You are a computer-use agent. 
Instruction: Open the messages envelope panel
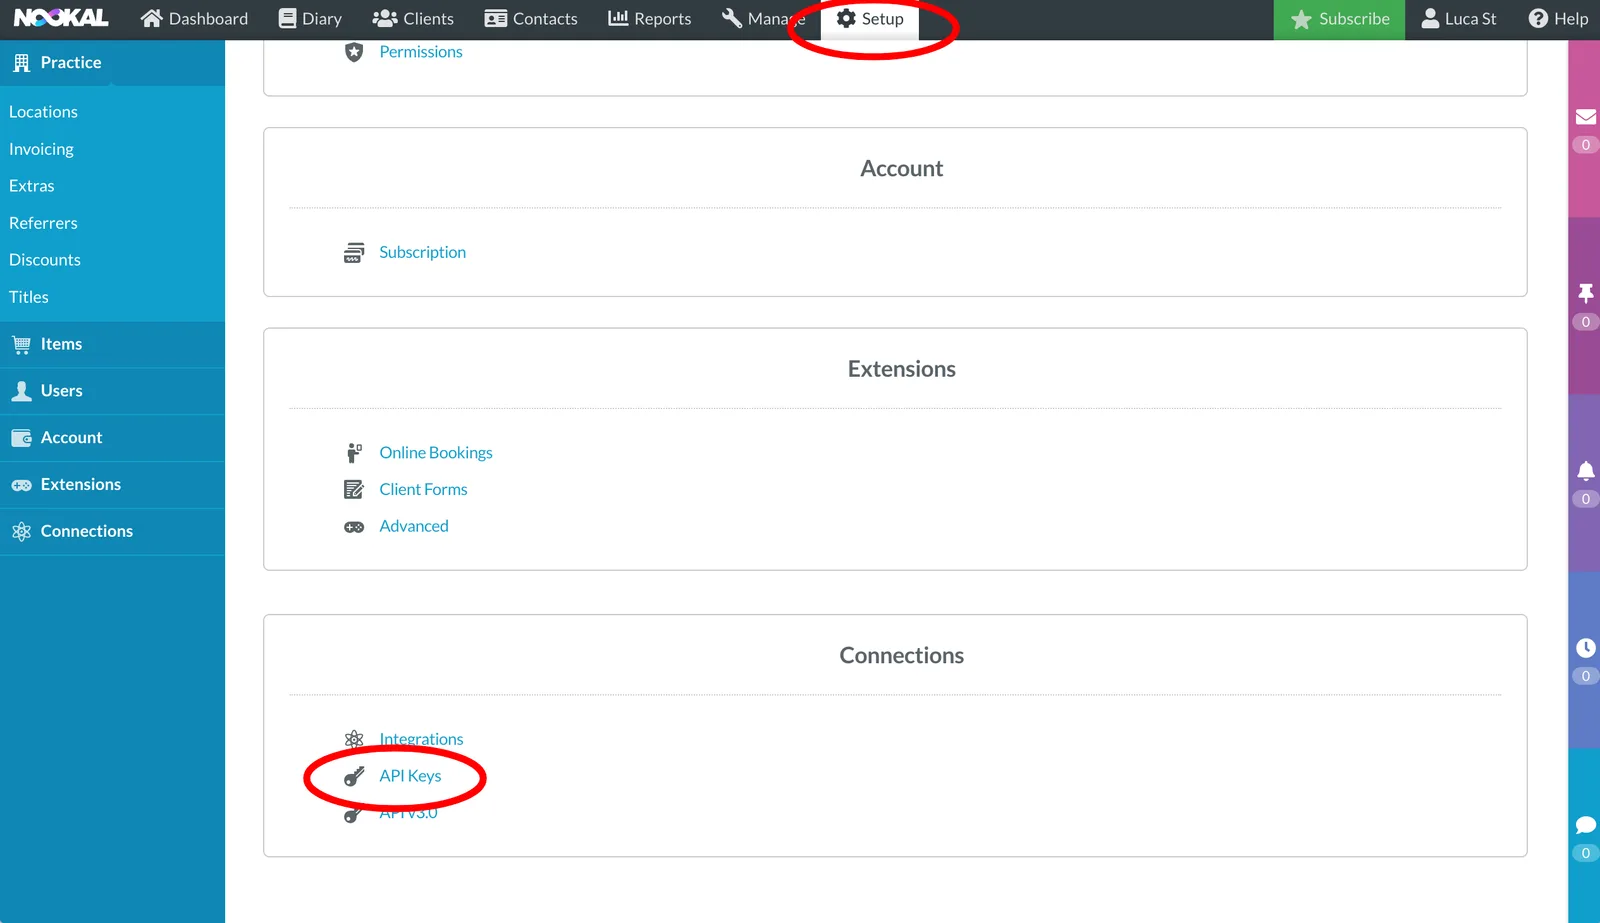1585,117
